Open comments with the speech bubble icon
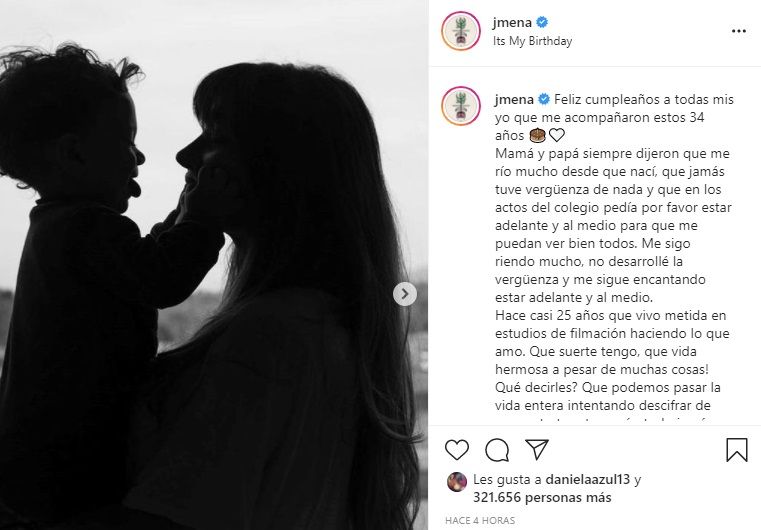 (x=497, y=450)
